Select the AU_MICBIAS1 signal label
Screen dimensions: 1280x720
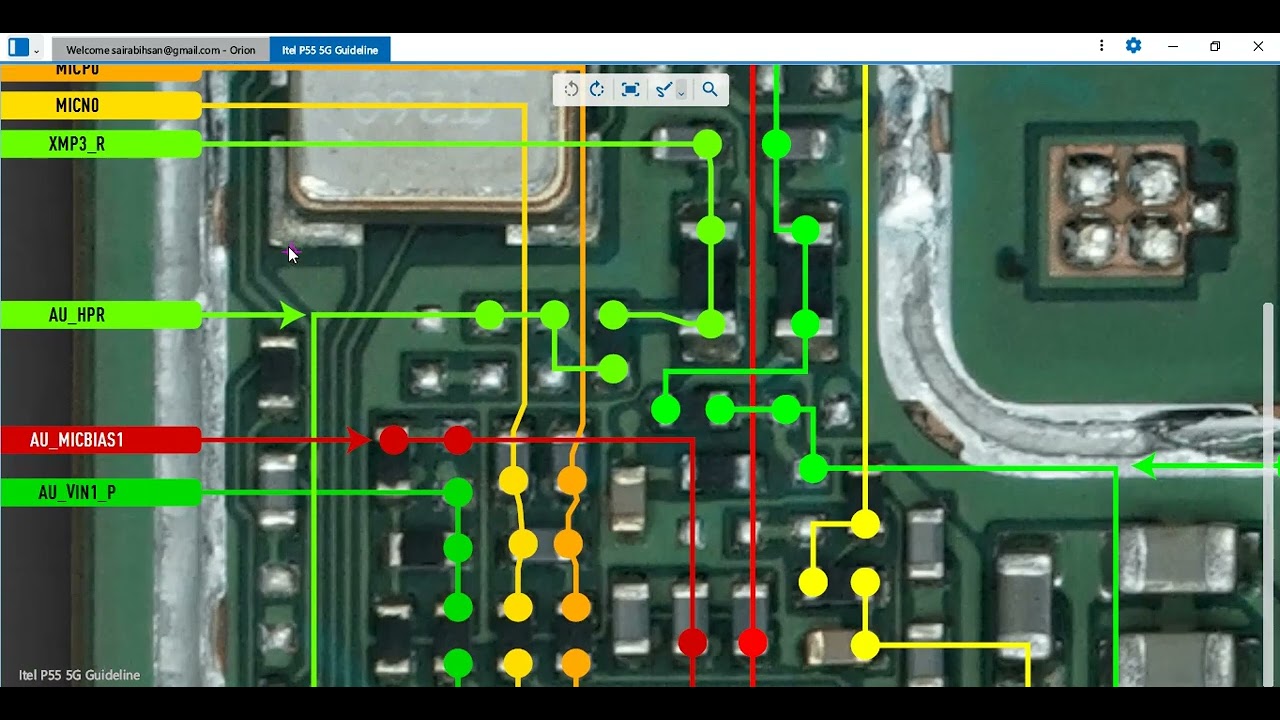(x=101, y=440)
